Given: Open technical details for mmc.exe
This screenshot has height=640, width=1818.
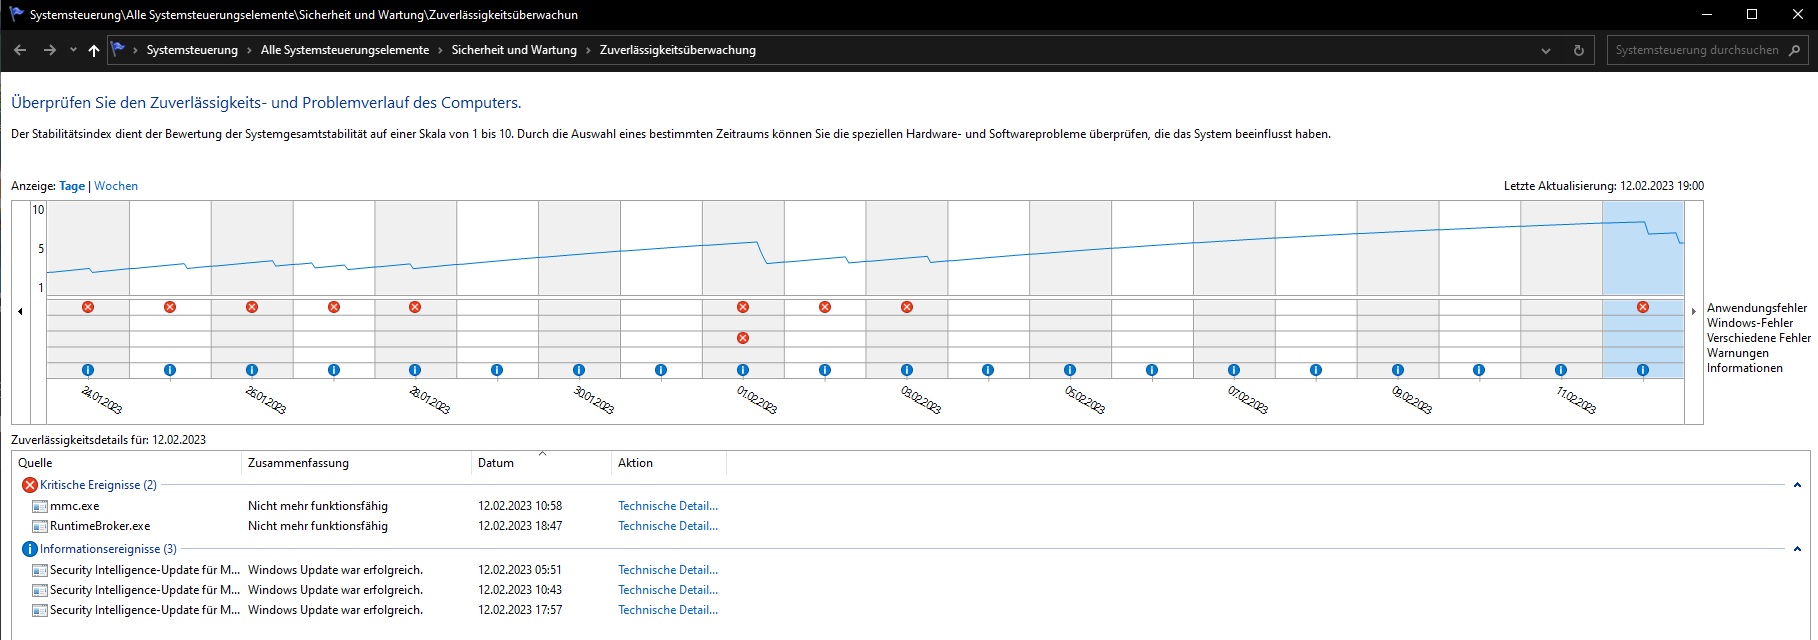Looking at the screenshot, I should pyautogui.click(x=667, y=506).
